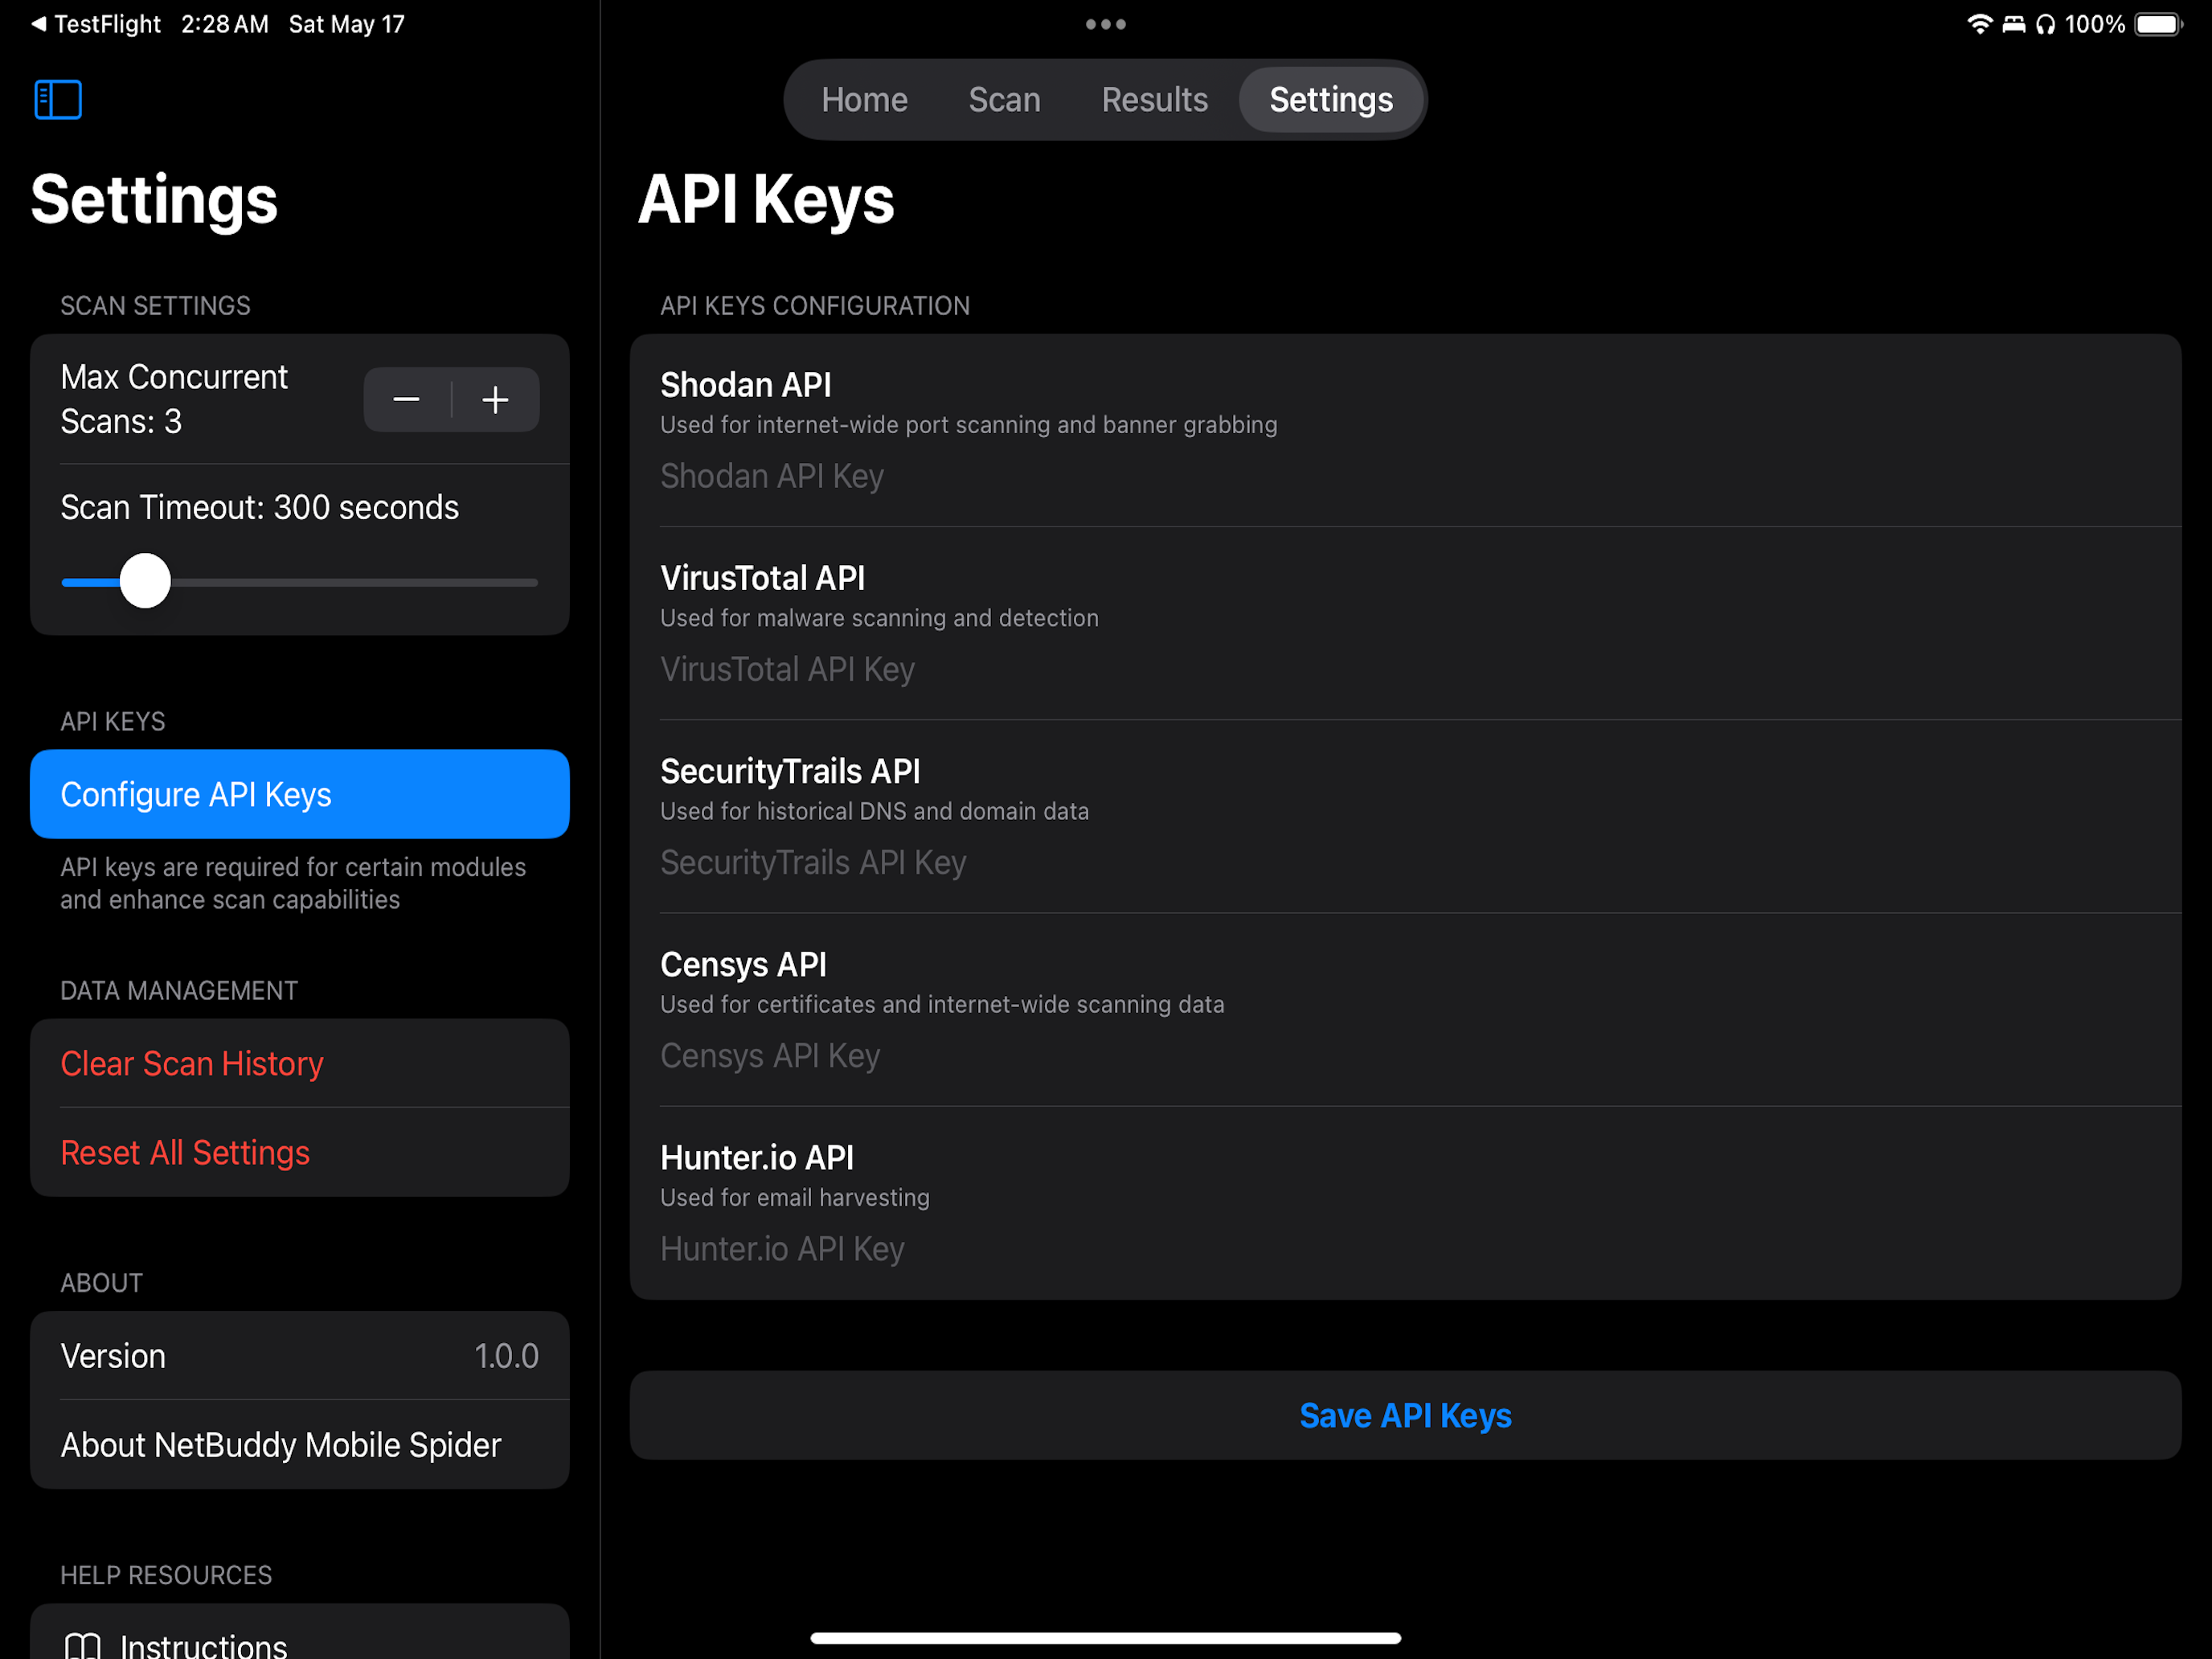Select the Settings tab

1330,100
